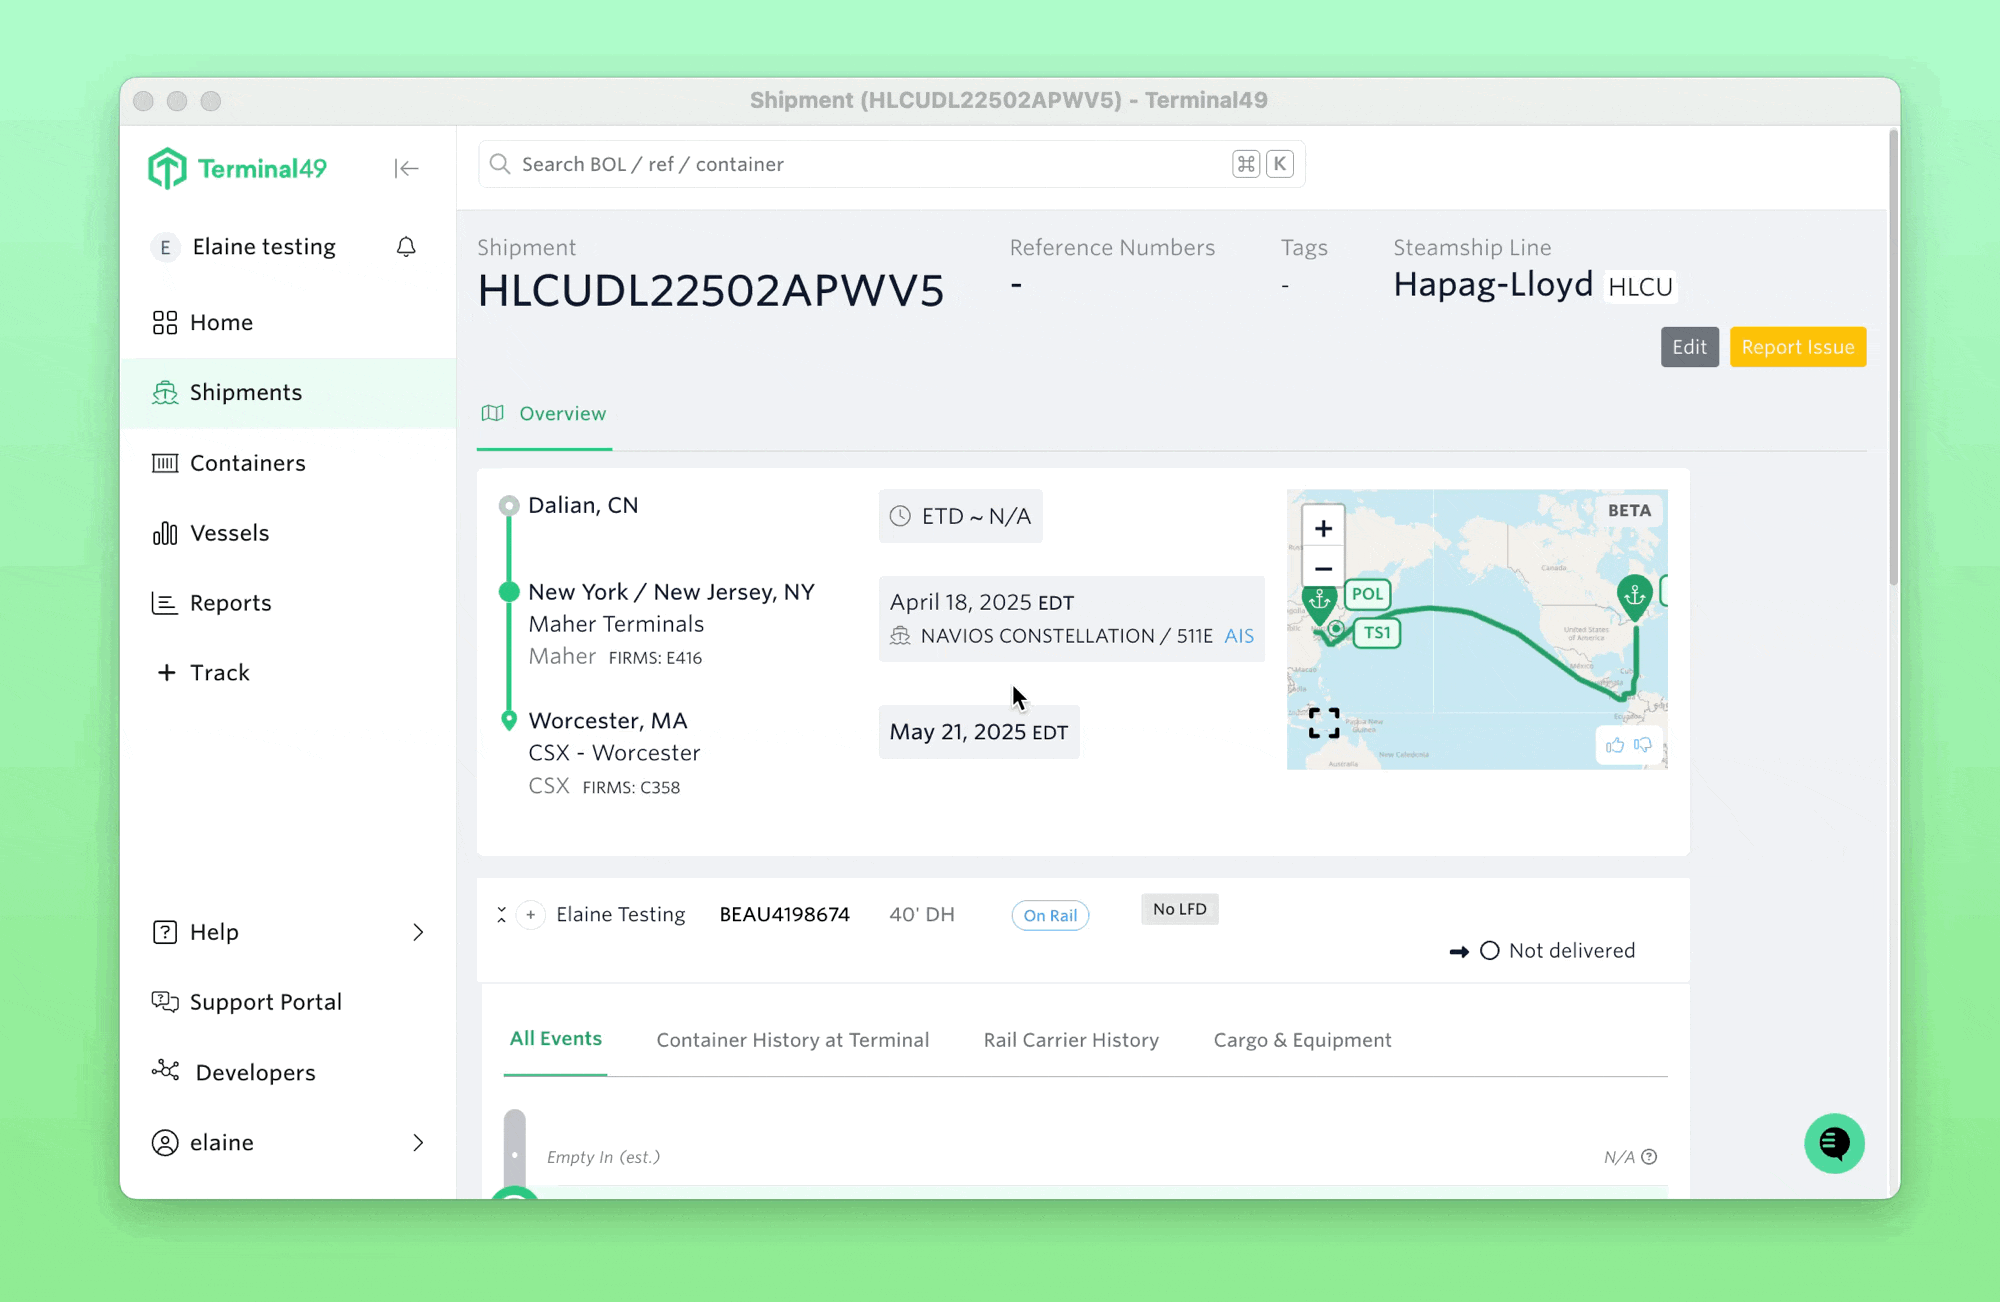Viewport: 2000px width, 1302px height.
Task: Expand the Help submenu
Action: (x=418, y=932)
